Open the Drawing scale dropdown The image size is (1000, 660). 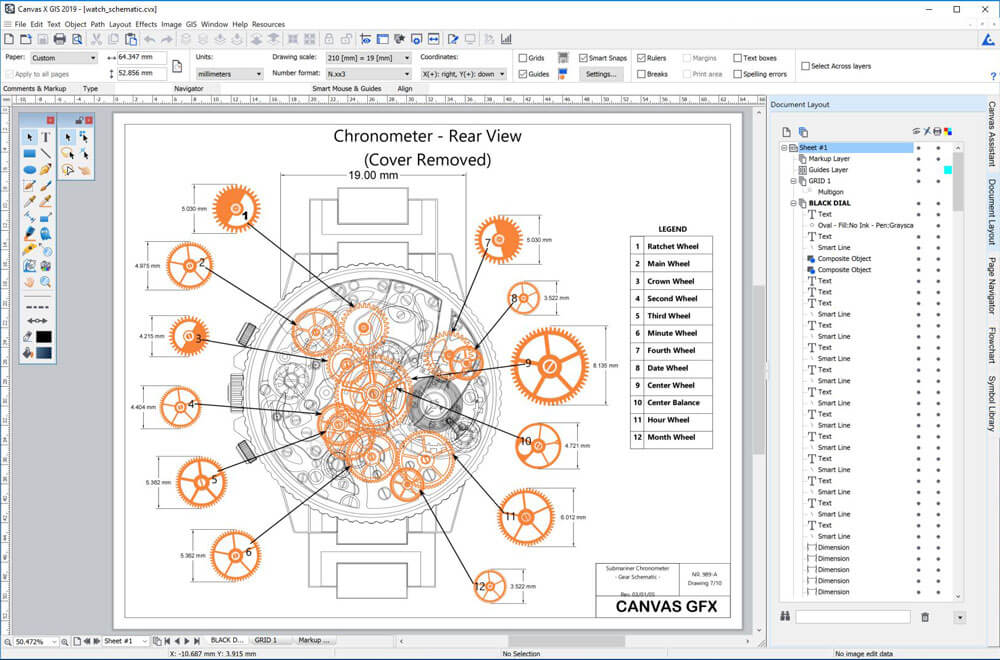pos(369,58)
